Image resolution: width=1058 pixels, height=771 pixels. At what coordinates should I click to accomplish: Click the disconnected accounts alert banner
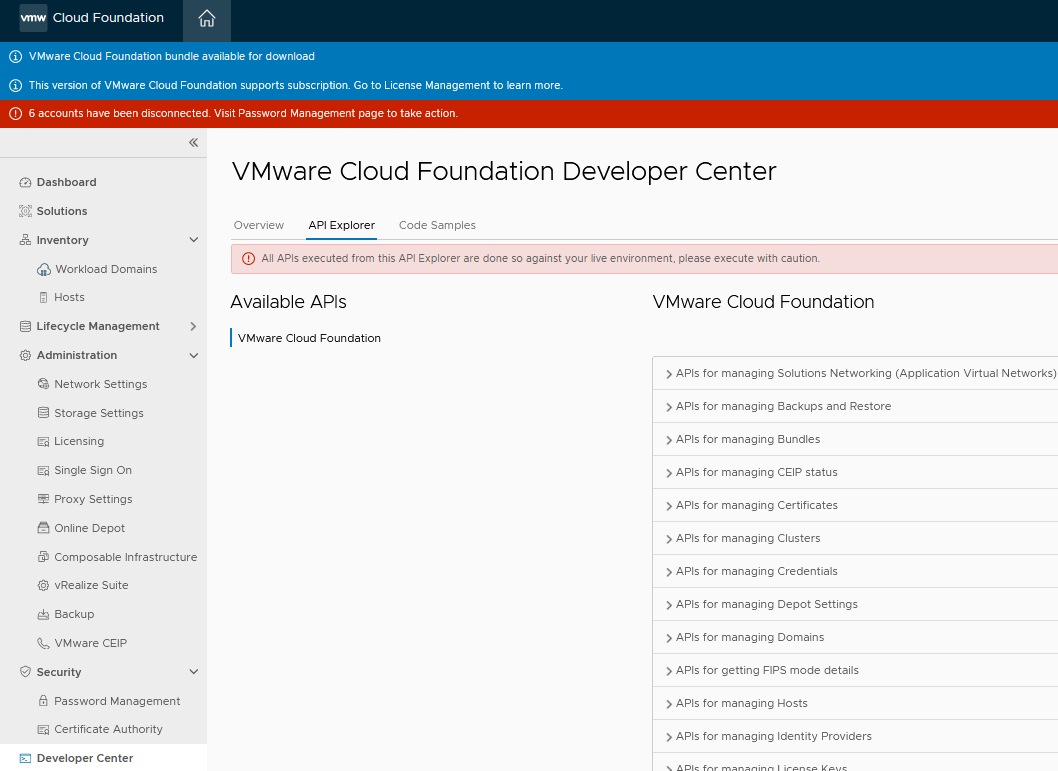point(529,114)
